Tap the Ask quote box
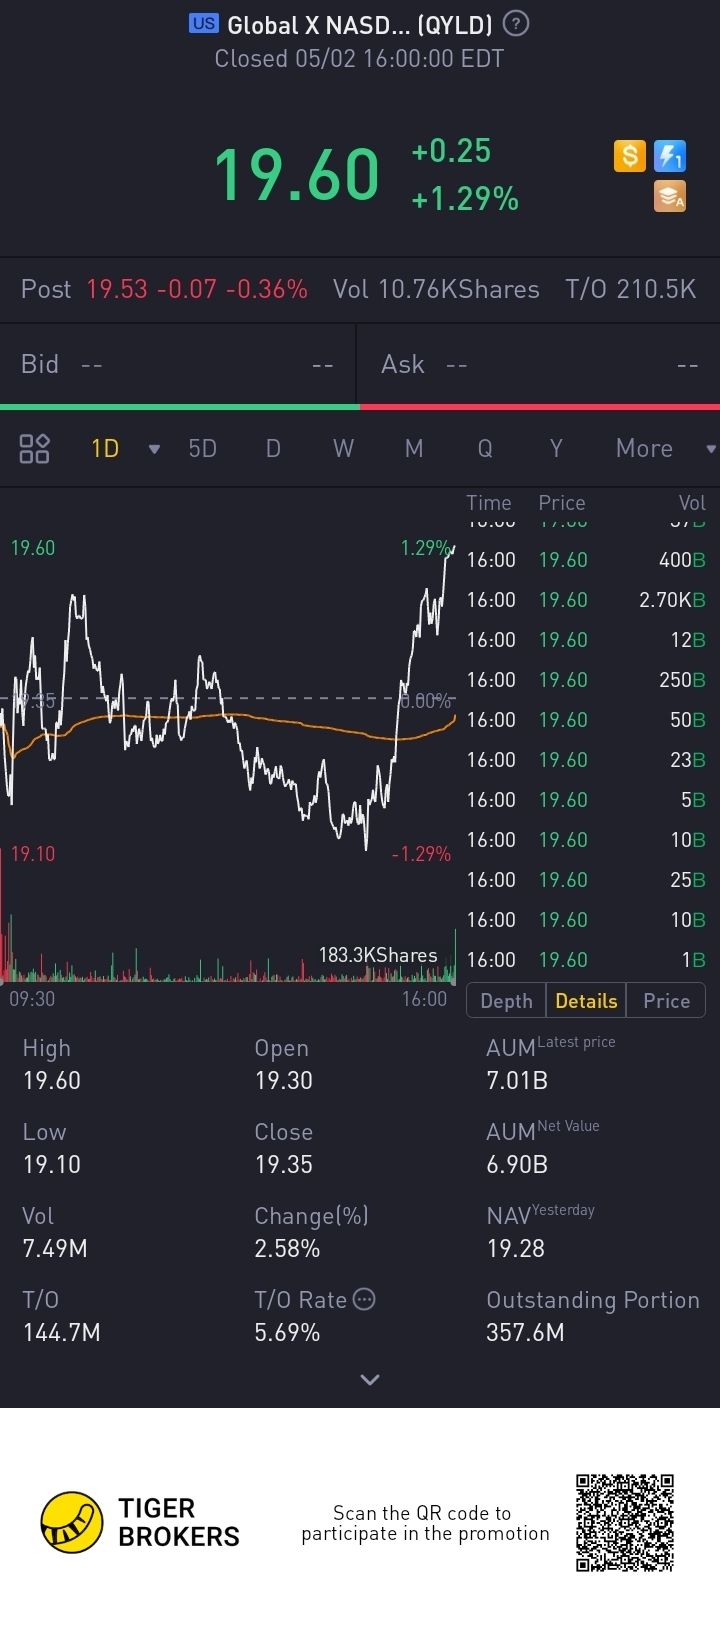The width and height of the screenshot is (720, 1638). pos(539,364)
